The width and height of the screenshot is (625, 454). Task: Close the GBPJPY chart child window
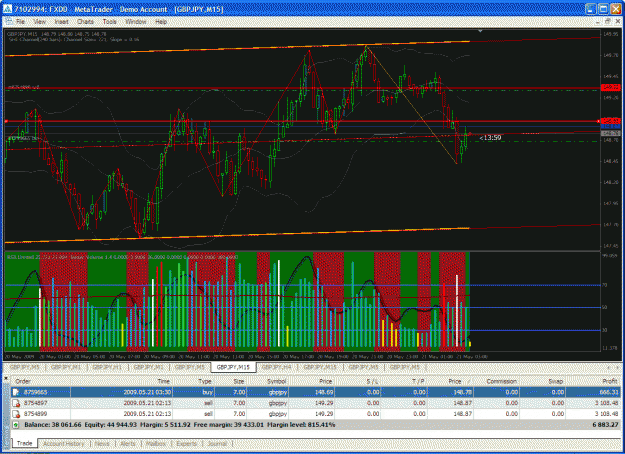pyautogui.click(x=617, y=21)
